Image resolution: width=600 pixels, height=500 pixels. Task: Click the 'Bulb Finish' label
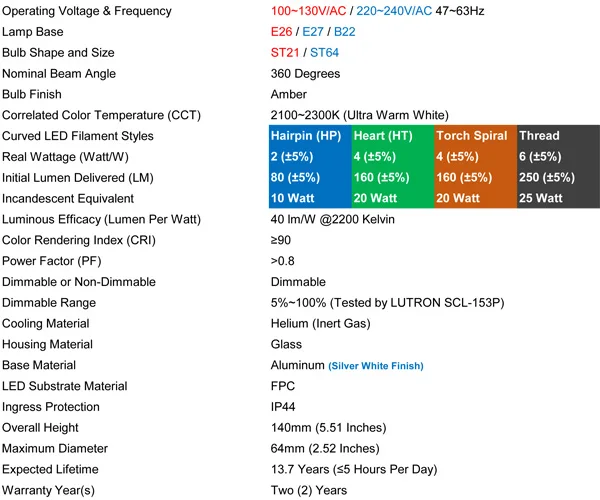click(x=32, y=94)
